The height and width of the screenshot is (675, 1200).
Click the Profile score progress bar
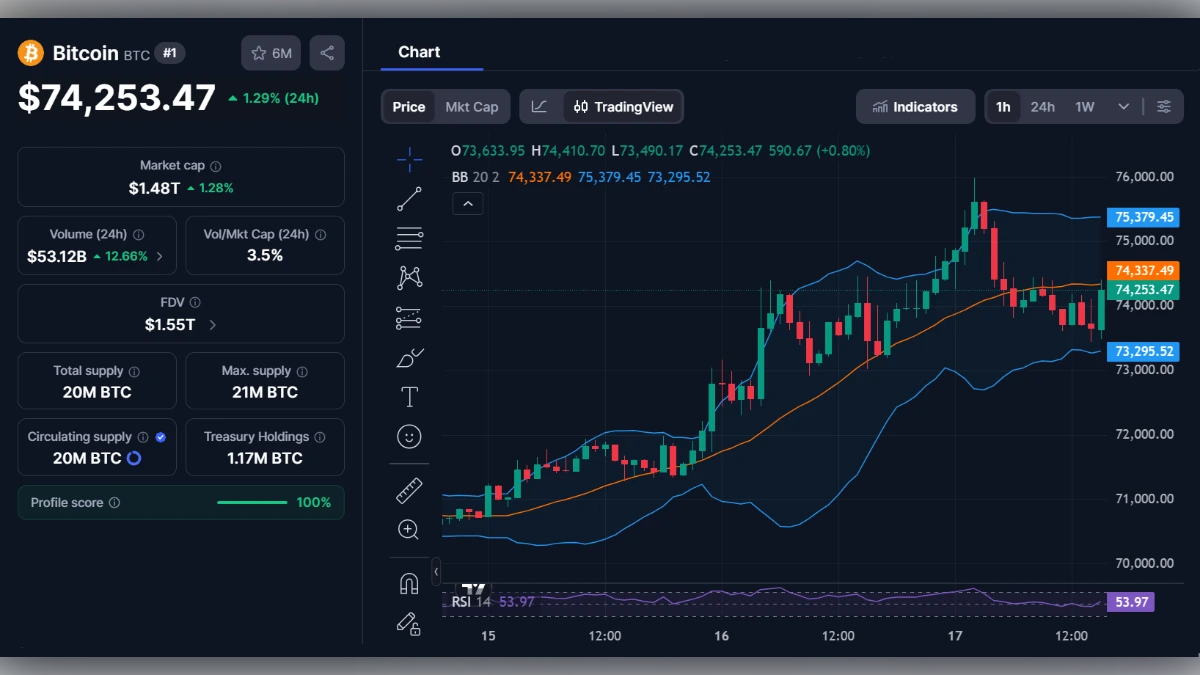(x=252, y=502)
